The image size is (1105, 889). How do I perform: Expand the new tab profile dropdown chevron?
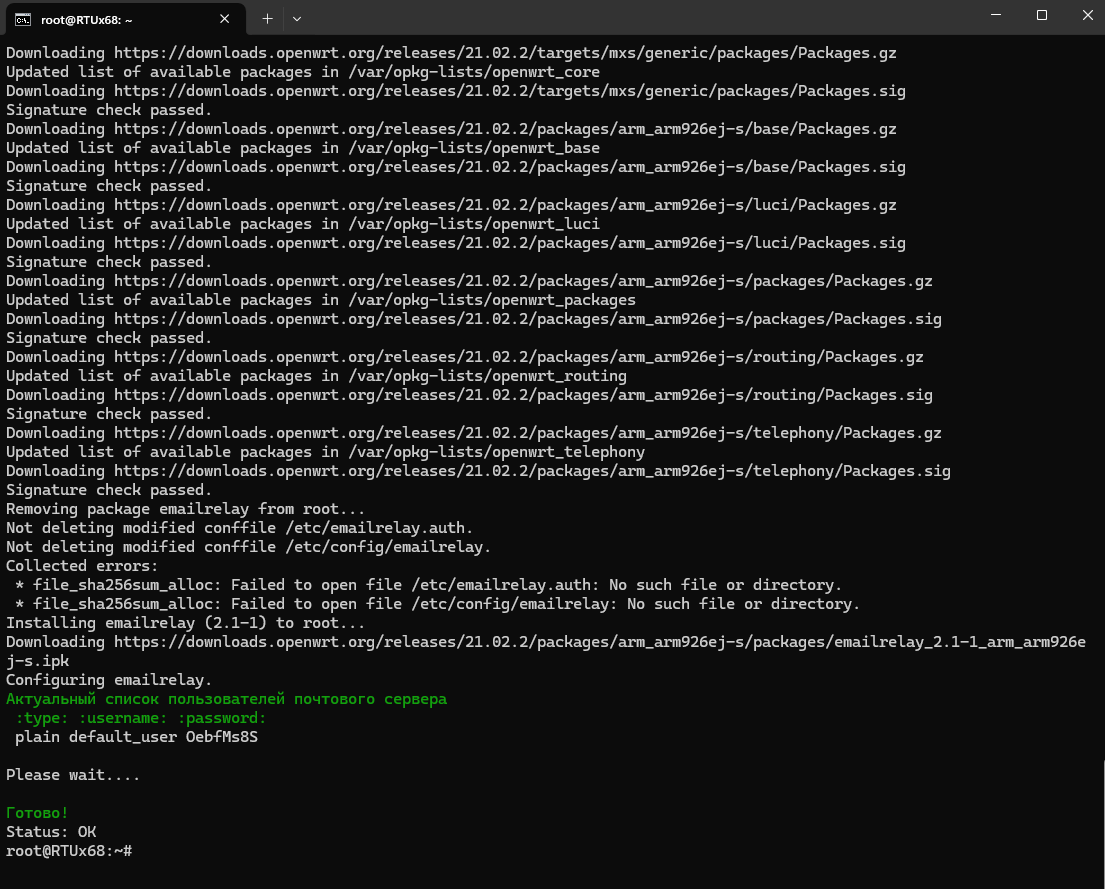pyautogui.click(x=297, y=19)
